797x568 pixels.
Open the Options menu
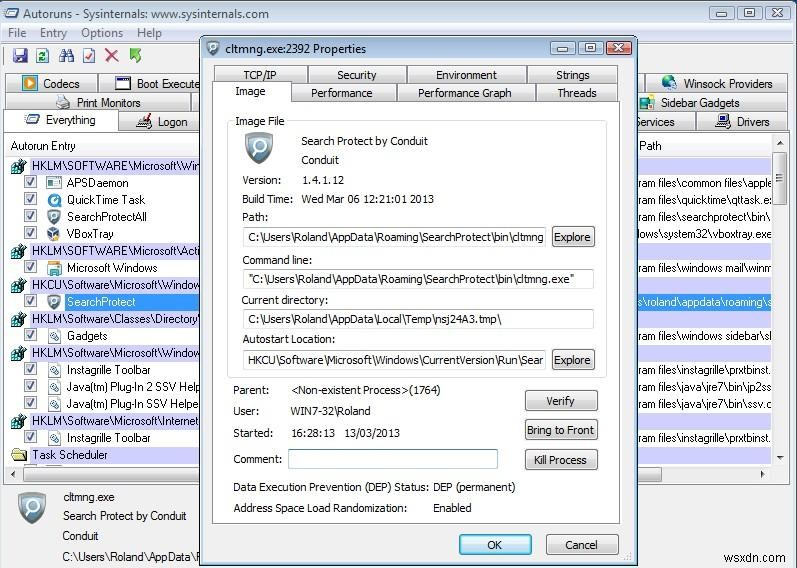pyautogui.click(x=102, y=33)
